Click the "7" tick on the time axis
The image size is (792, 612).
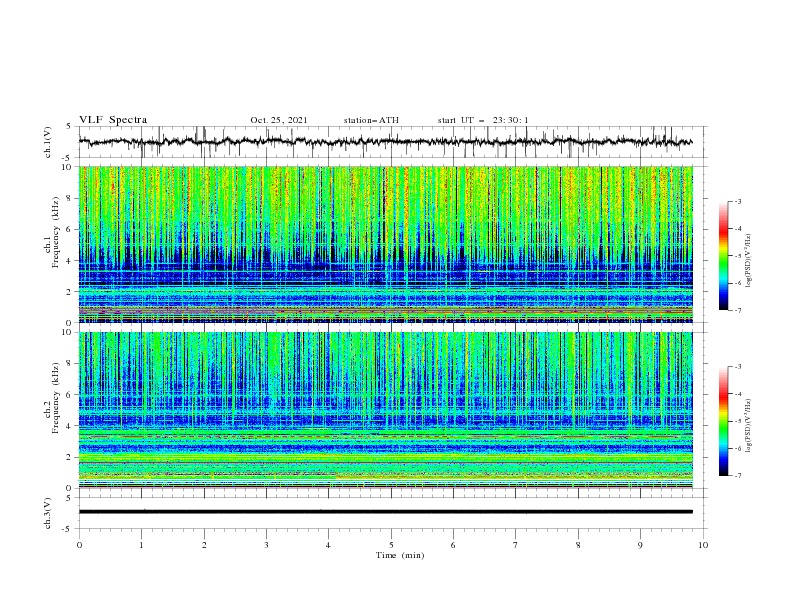click(x=516, y=545)
